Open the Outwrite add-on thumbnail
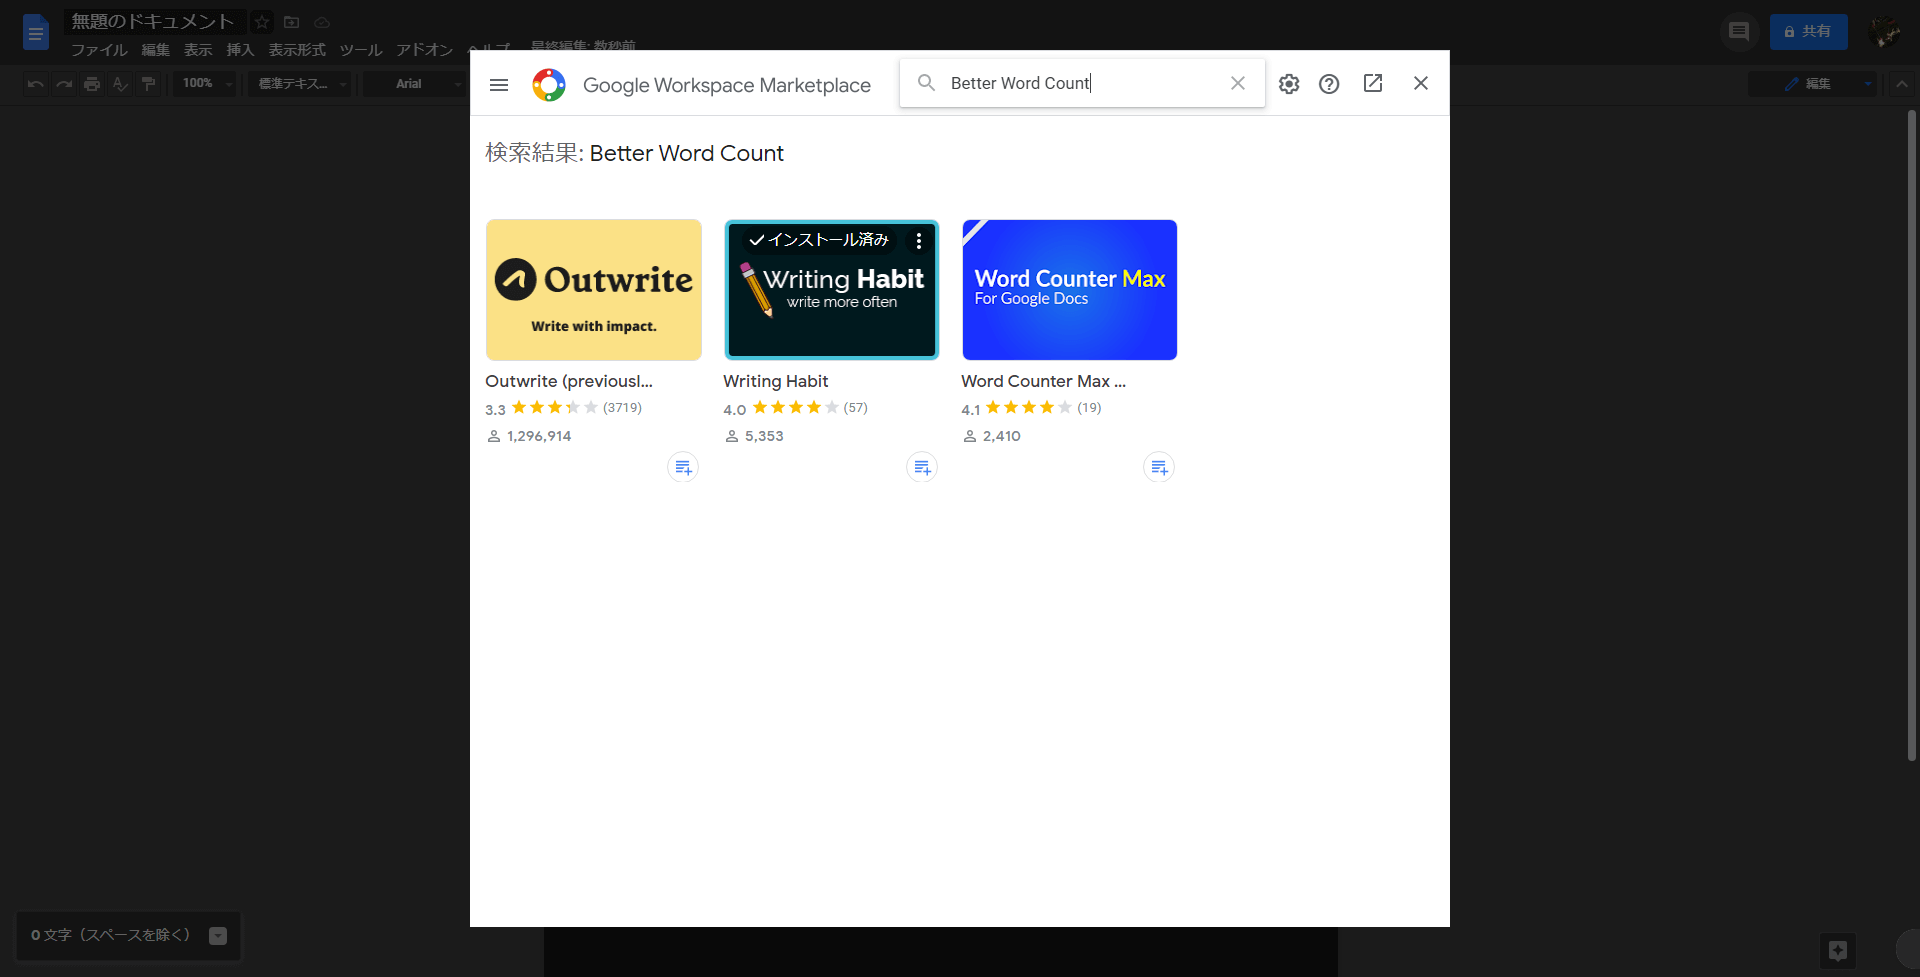The width and height of the screenshot is (1920, 977). tap(594, 290)
